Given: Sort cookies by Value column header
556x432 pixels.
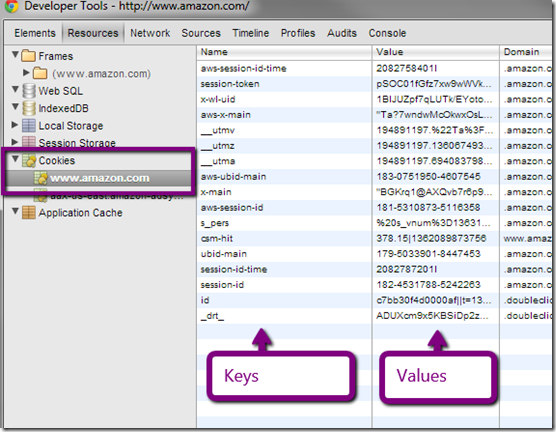Looking at the screenshot, I should pos(436,52).
